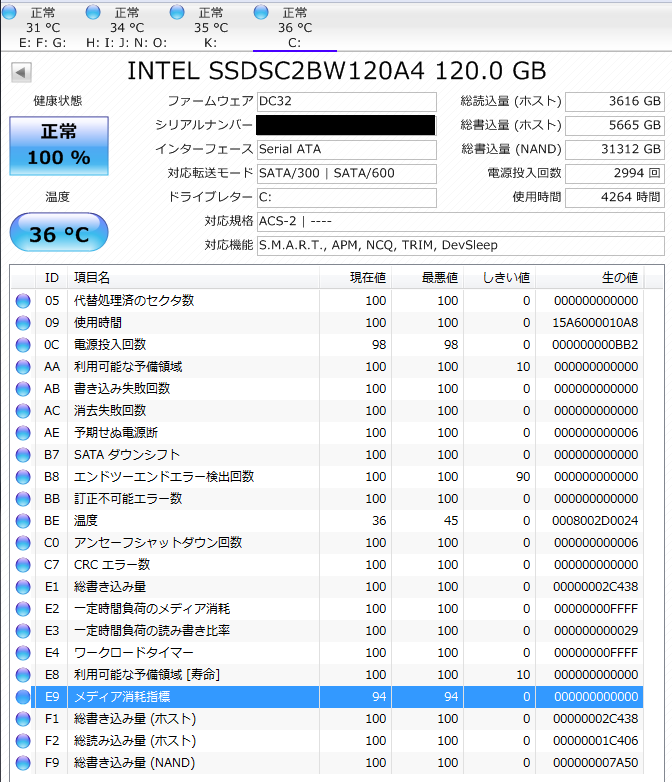Image resolution: width=672 pixels, height=782 pixels.
Task: Click status orb for ID 05 row
Action: [x=23, y=301]
